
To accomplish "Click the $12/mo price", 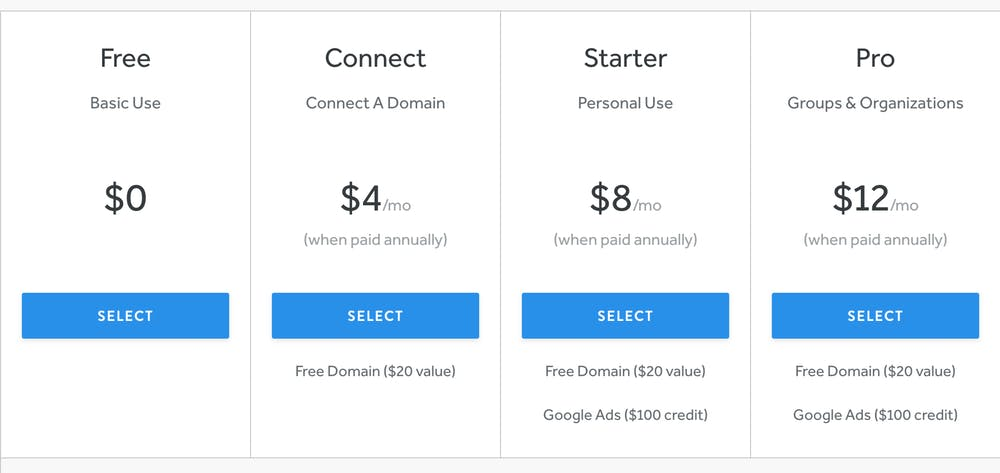I will pos(875,198).
